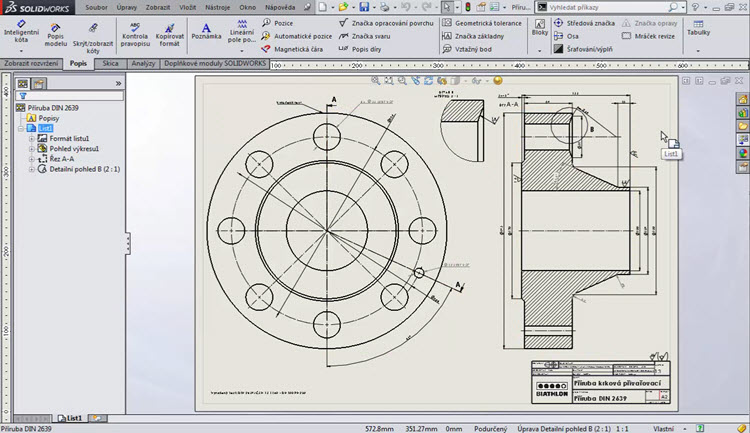The image size is (750, 433).
Task: Open the Nástroje menu
Action: [217, 7]
